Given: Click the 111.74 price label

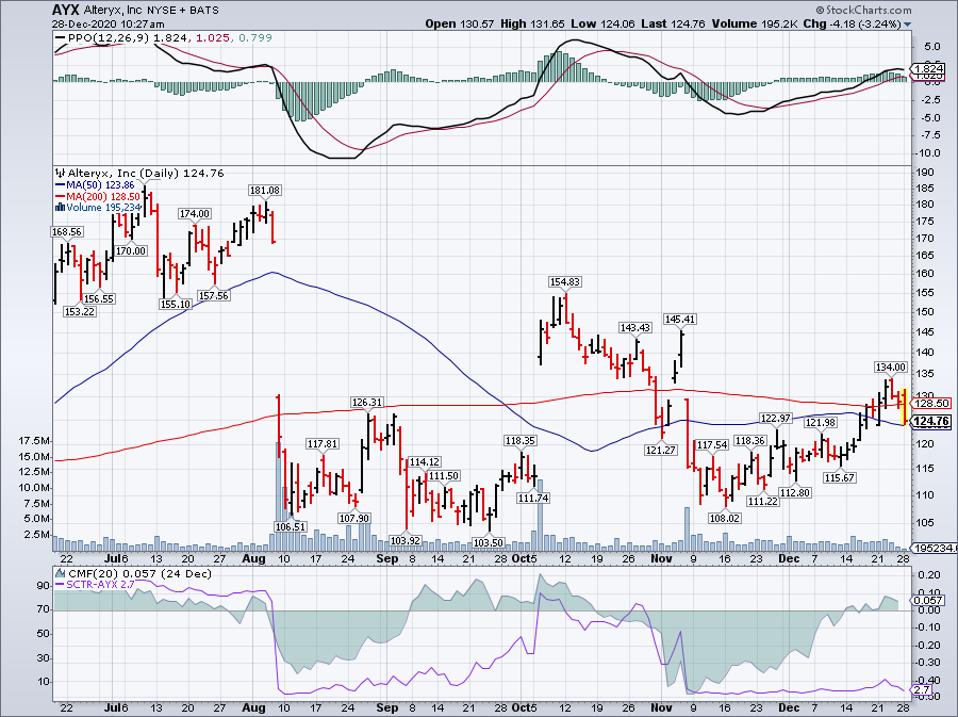Looking at the screenshot, I should pyautogui.click(x=533, y=498).
